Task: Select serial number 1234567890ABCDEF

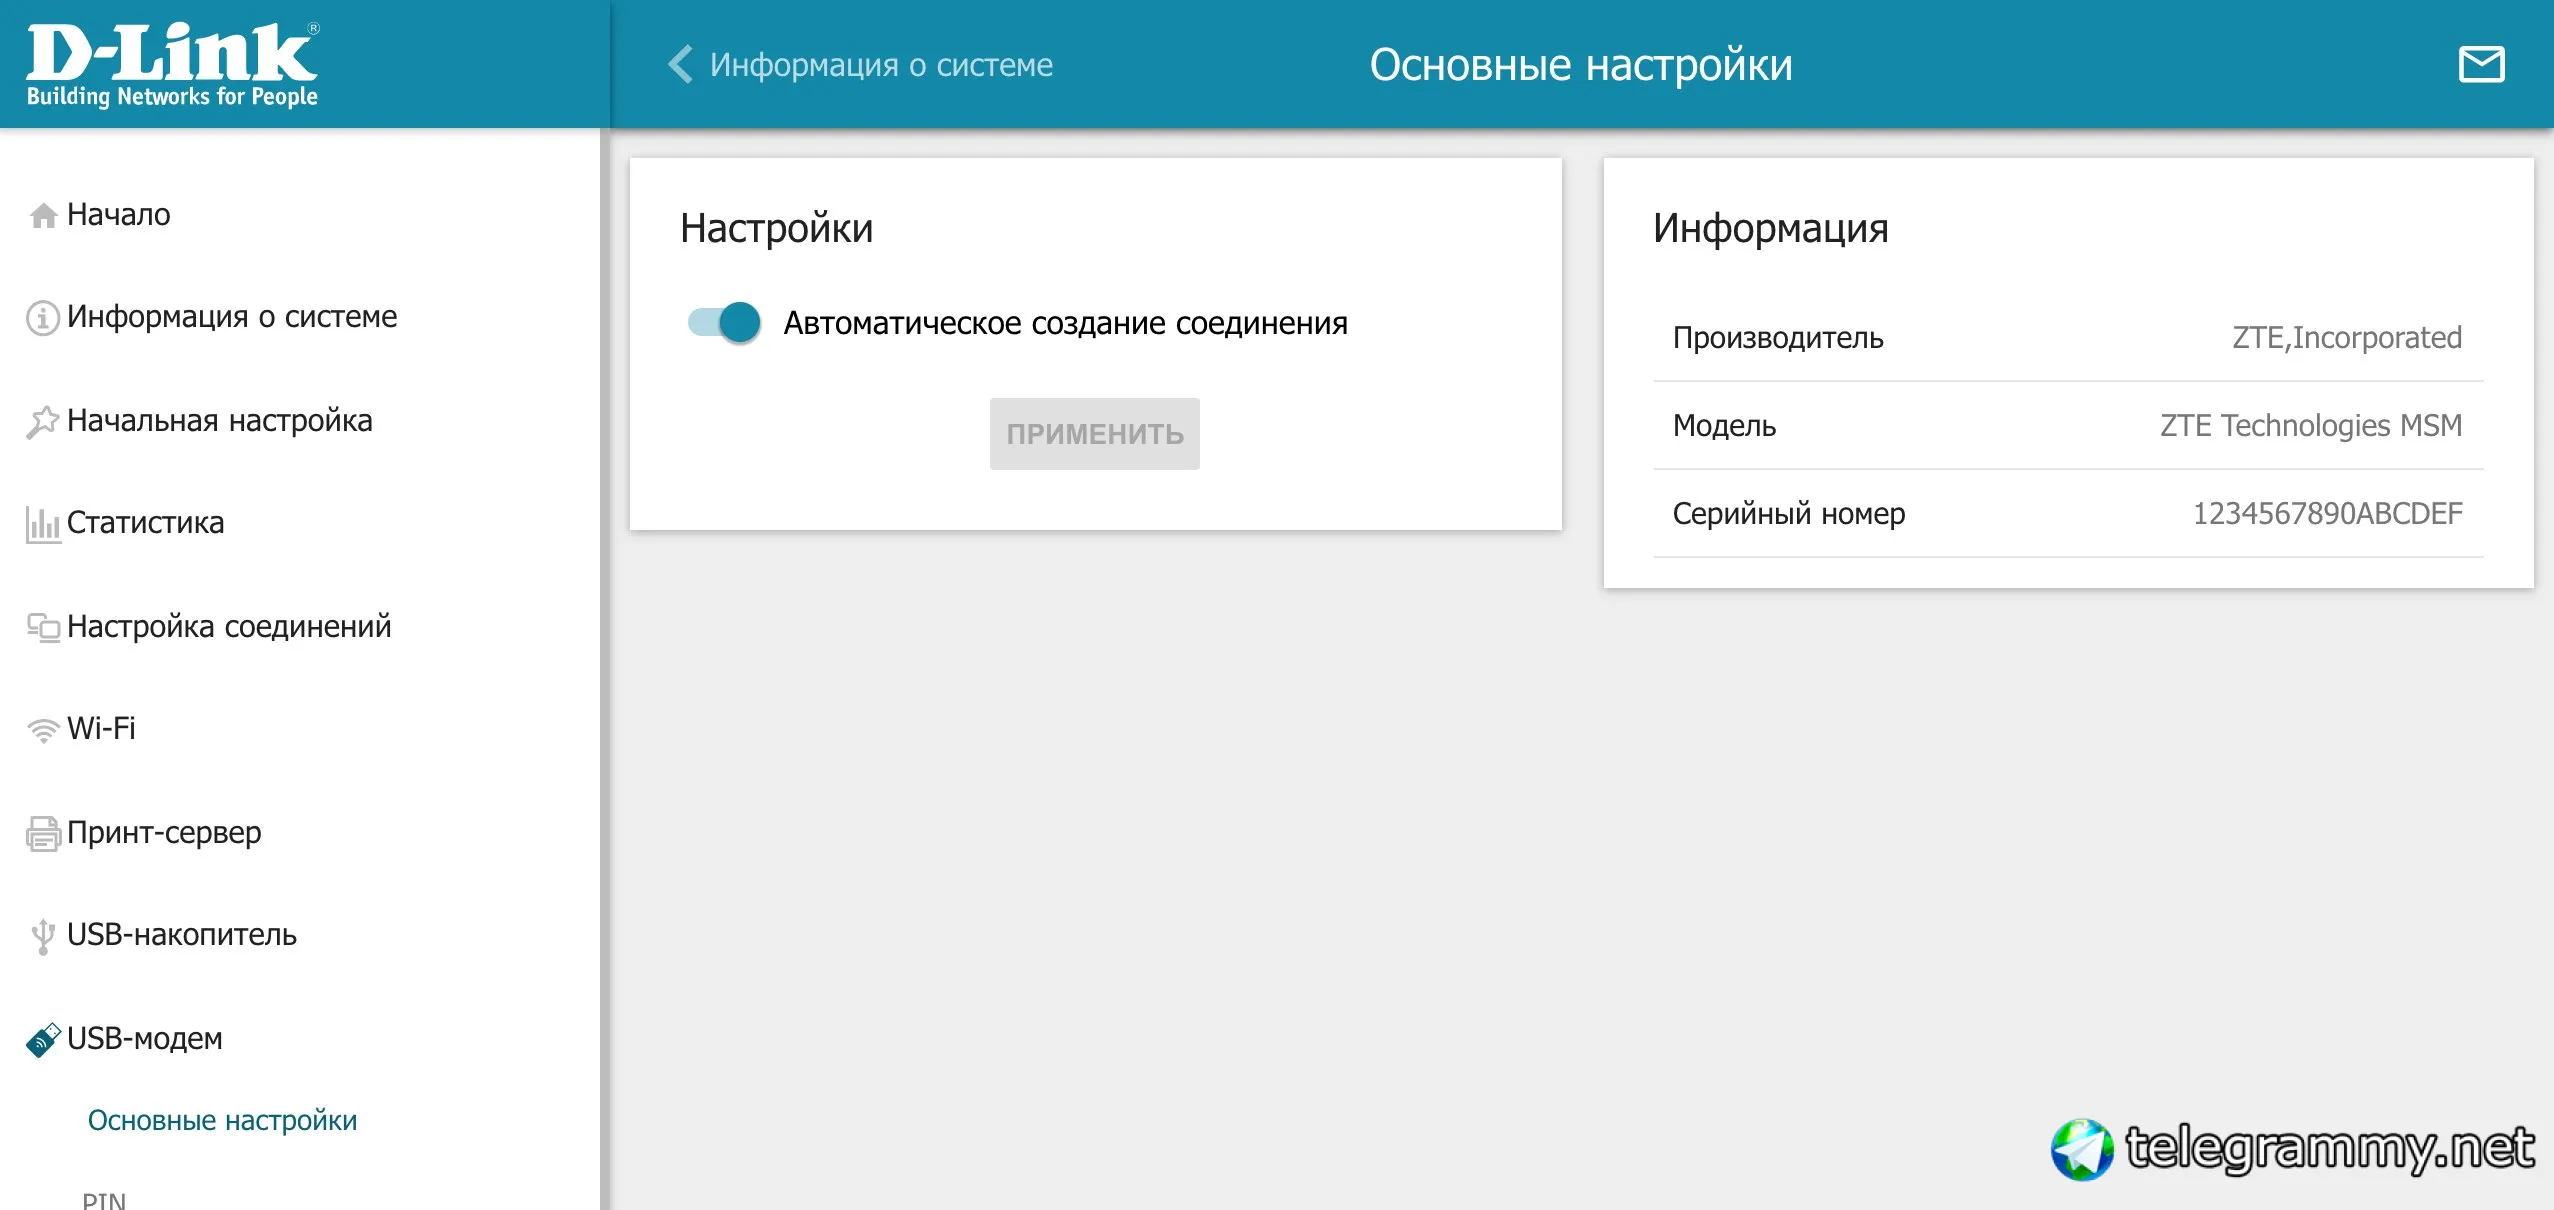Action: 2328,514
